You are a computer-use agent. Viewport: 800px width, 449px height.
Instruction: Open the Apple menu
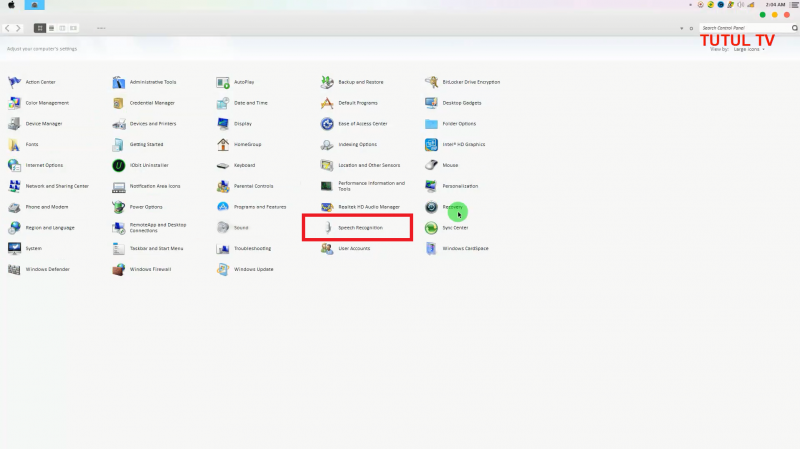pyautogui.click(x=11, y=5)
